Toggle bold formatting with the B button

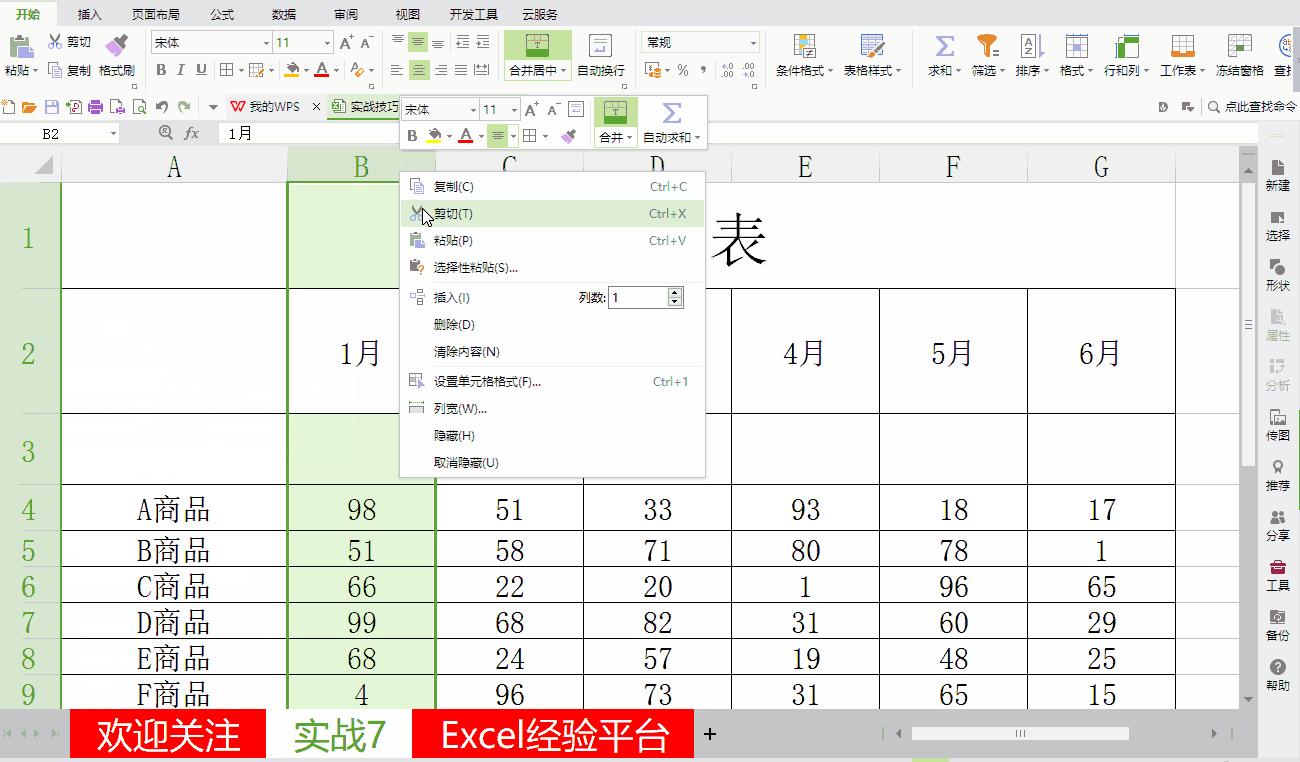coord(161,71)
